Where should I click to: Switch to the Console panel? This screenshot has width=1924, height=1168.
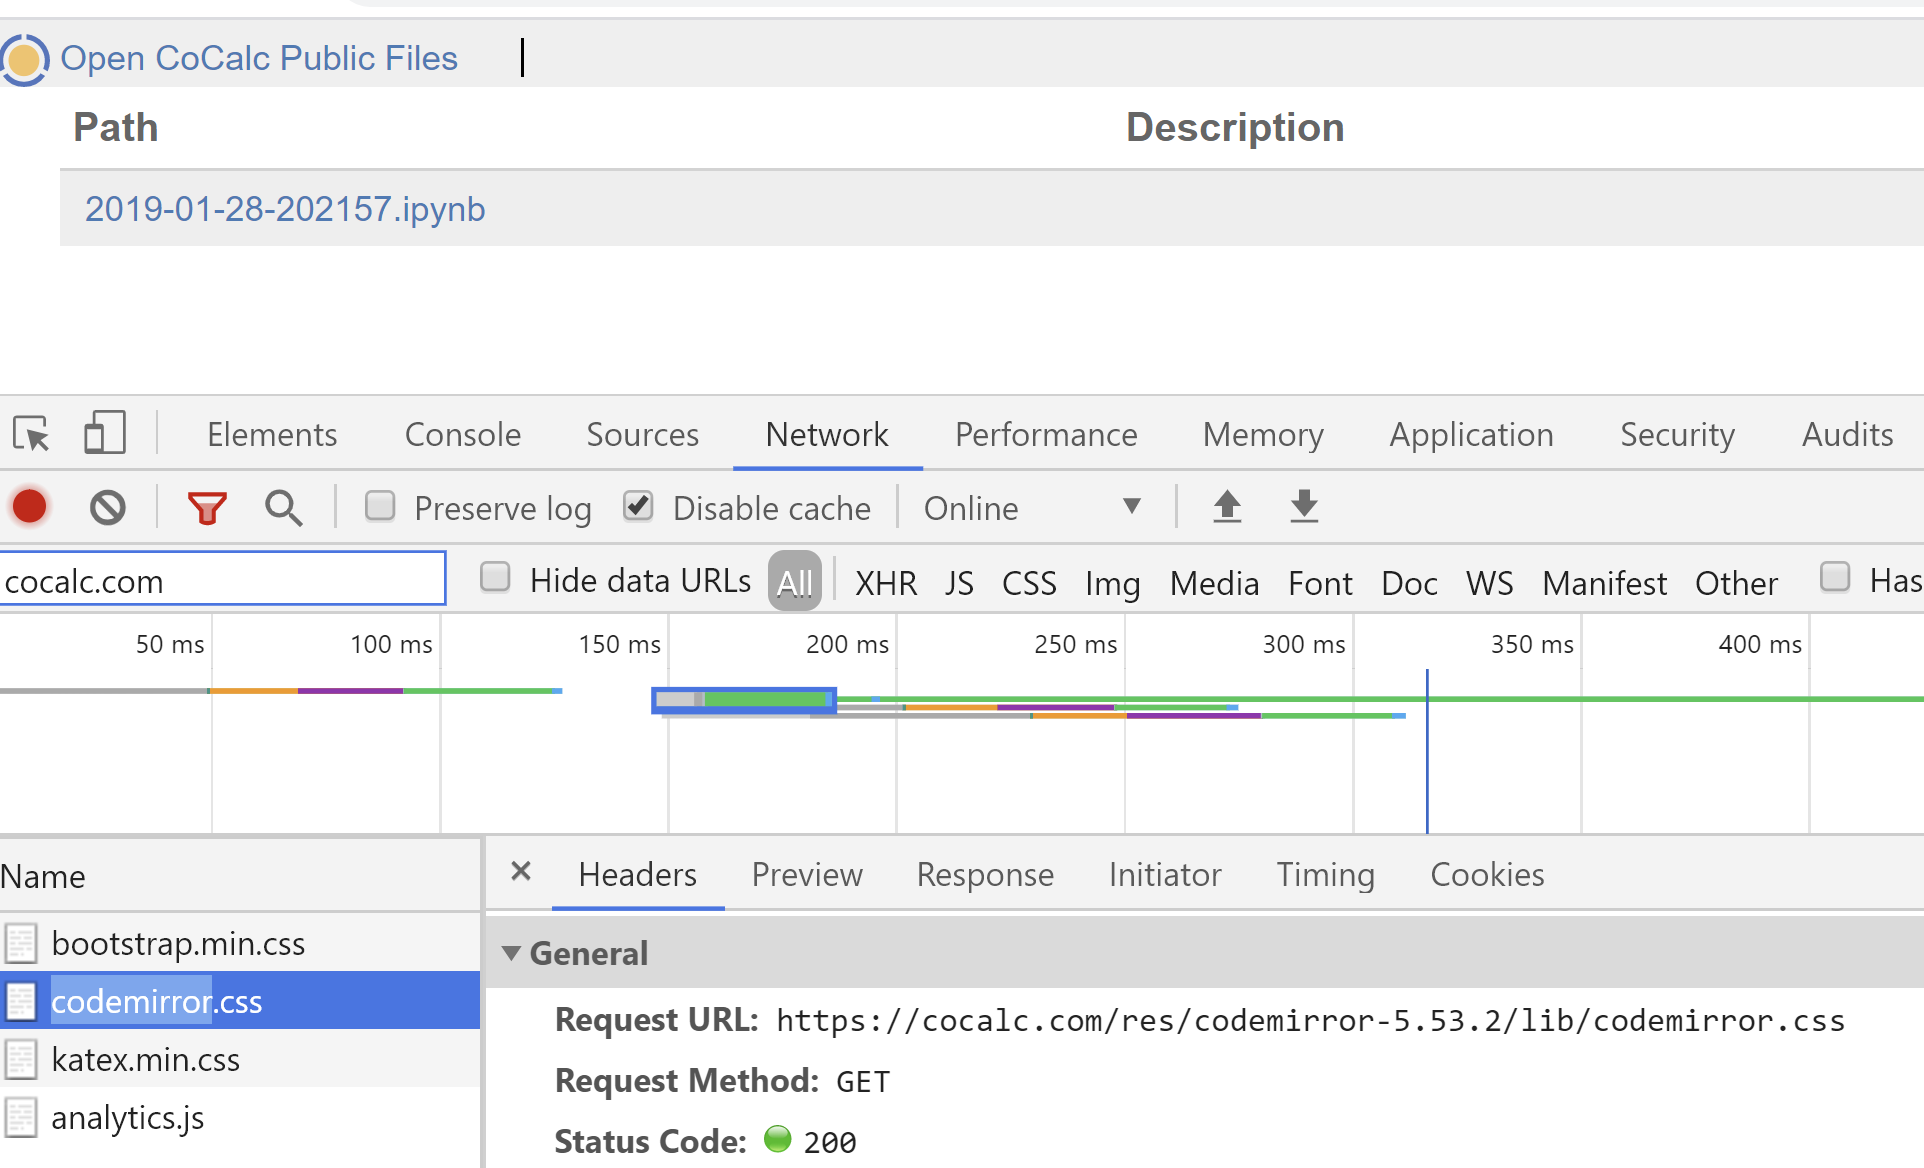[x=462, y=434]
